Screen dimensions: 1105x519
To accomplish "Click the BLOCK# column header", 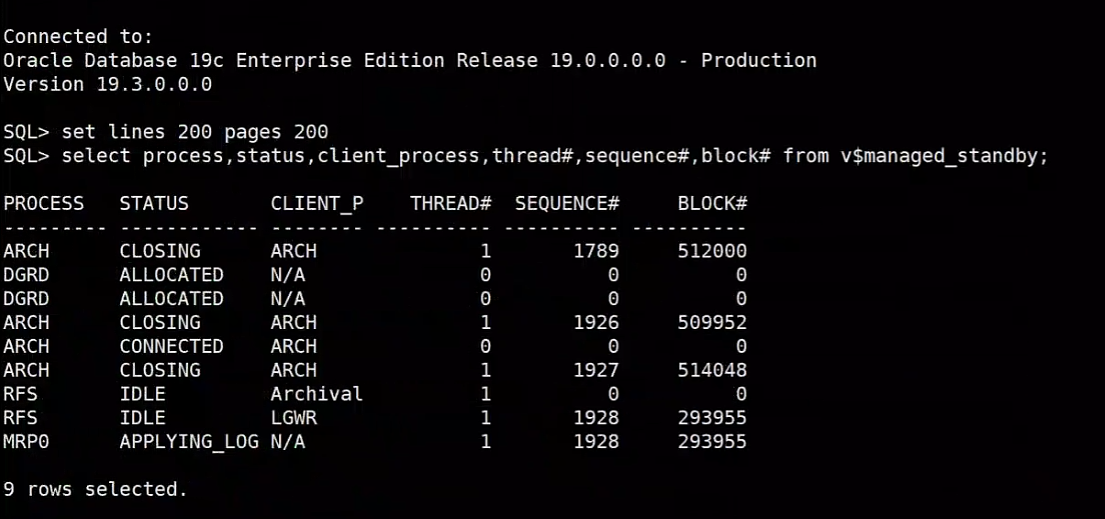I will pos(712,204).
